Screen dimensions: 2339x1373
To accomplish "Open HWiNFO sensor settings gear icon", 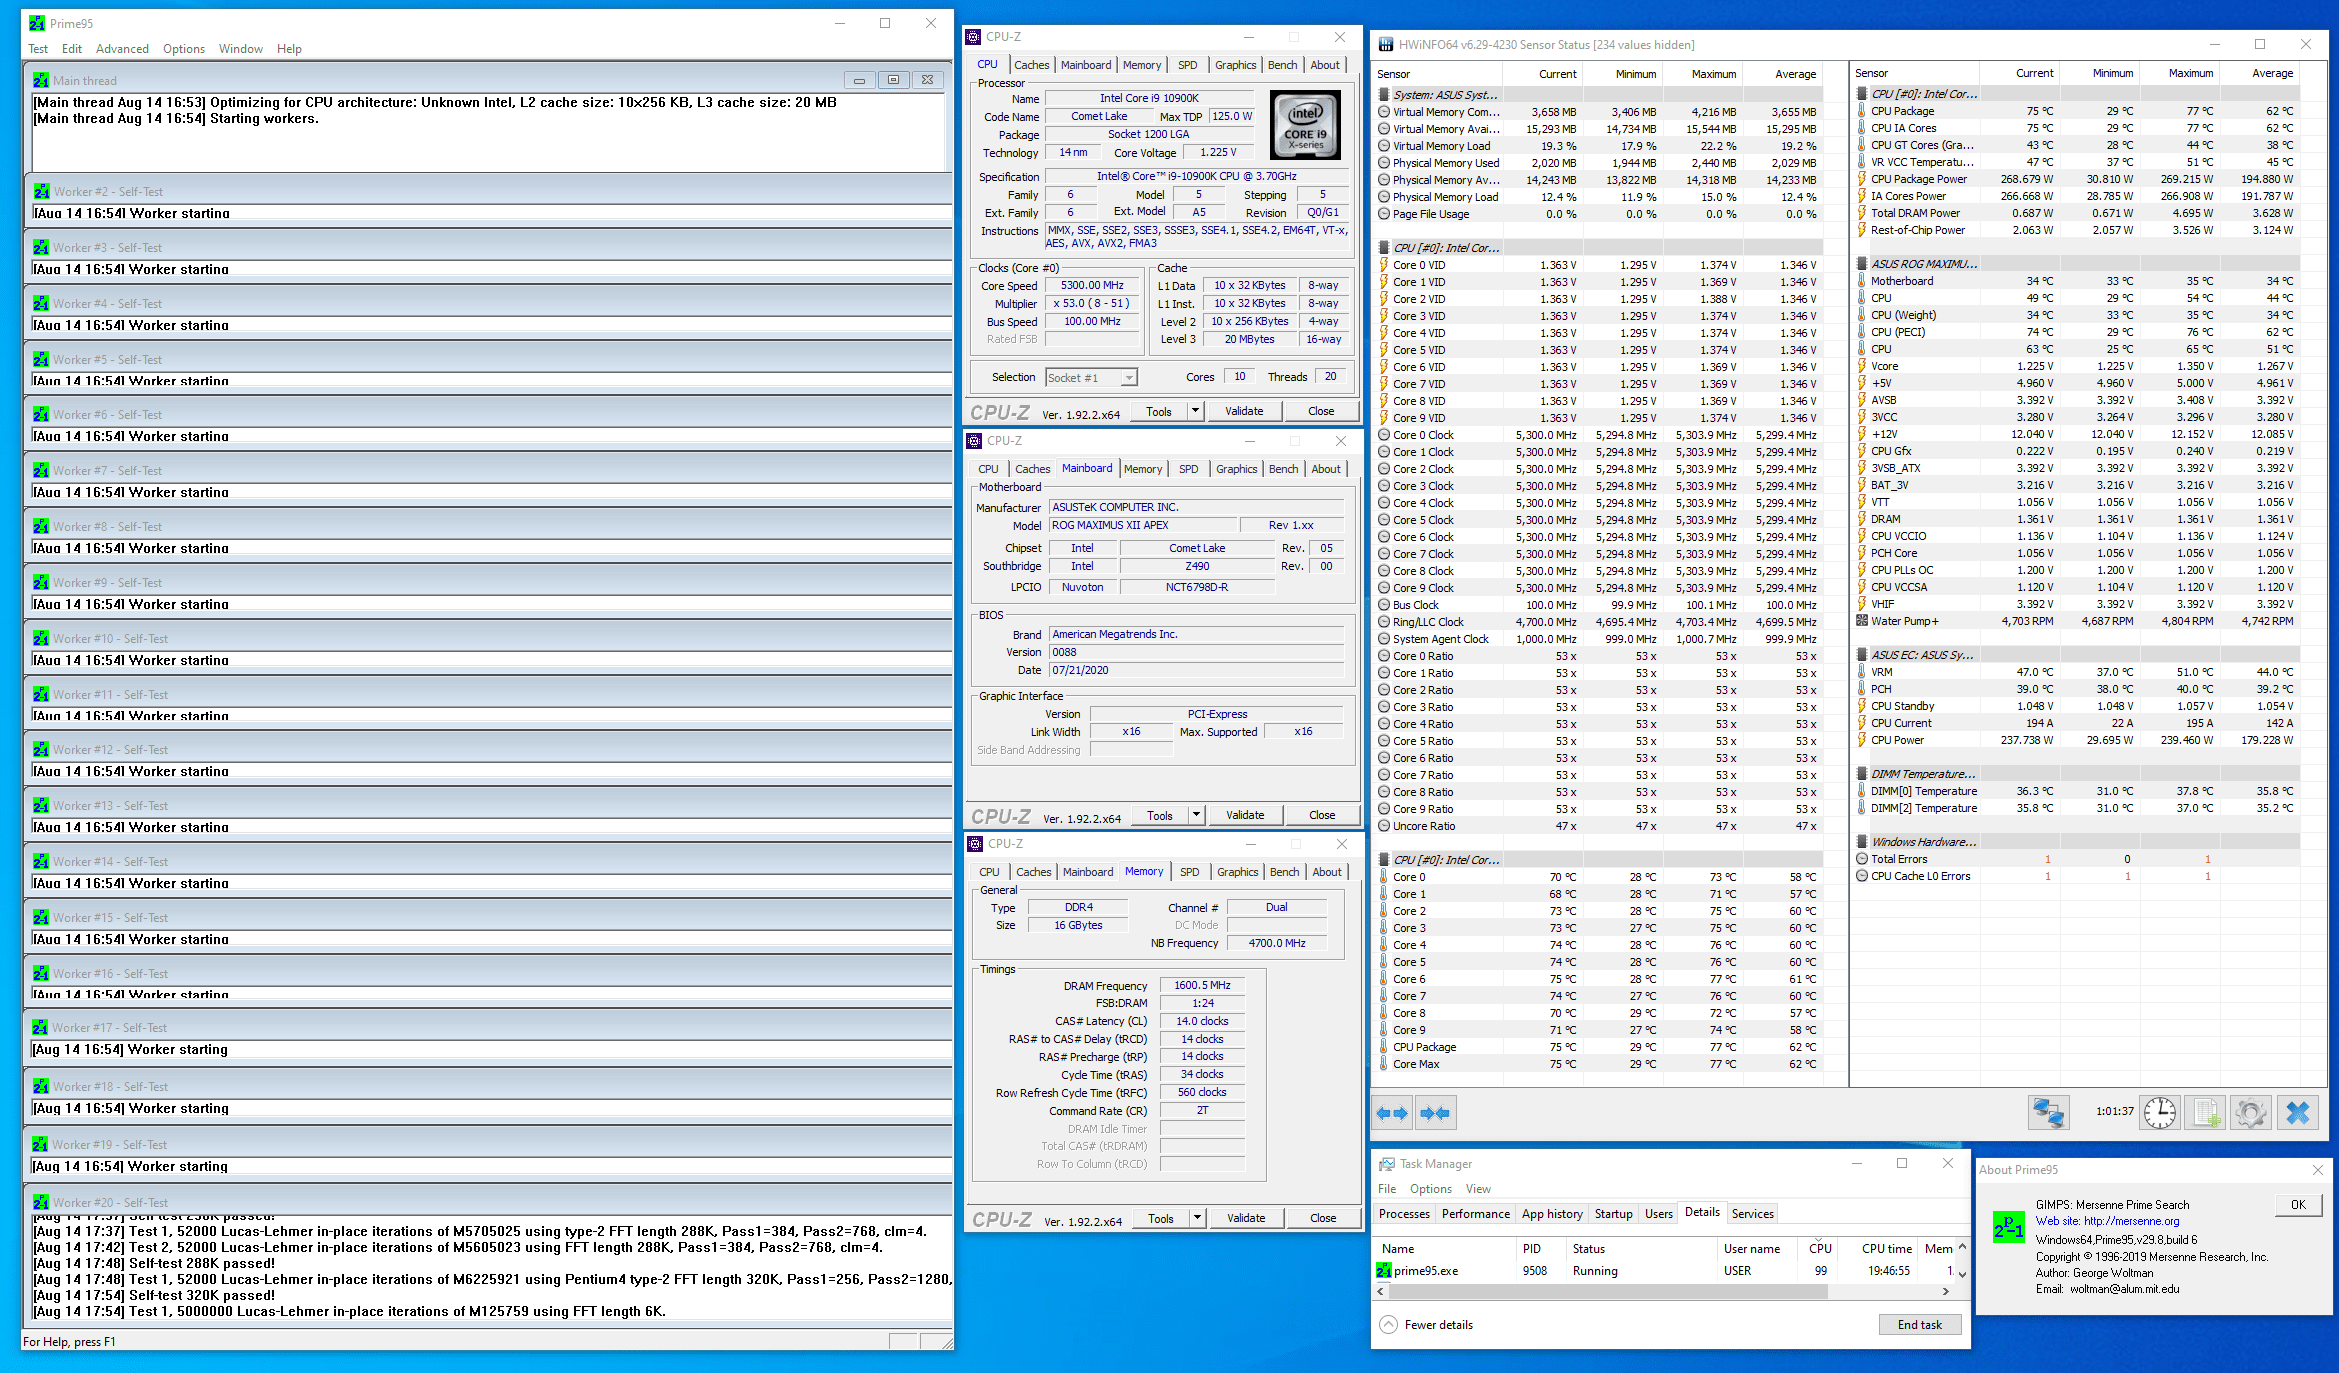I will [2251, 1112].
